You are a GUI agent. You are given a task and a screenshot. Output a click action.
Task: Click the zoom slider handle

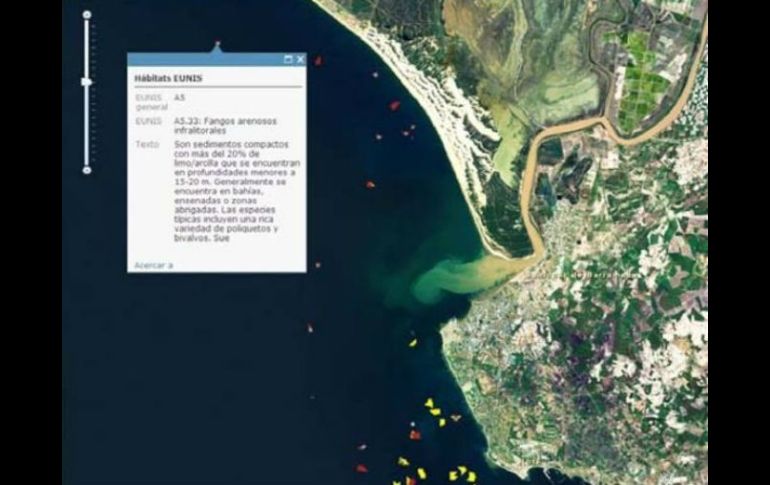tap(87, 81)
